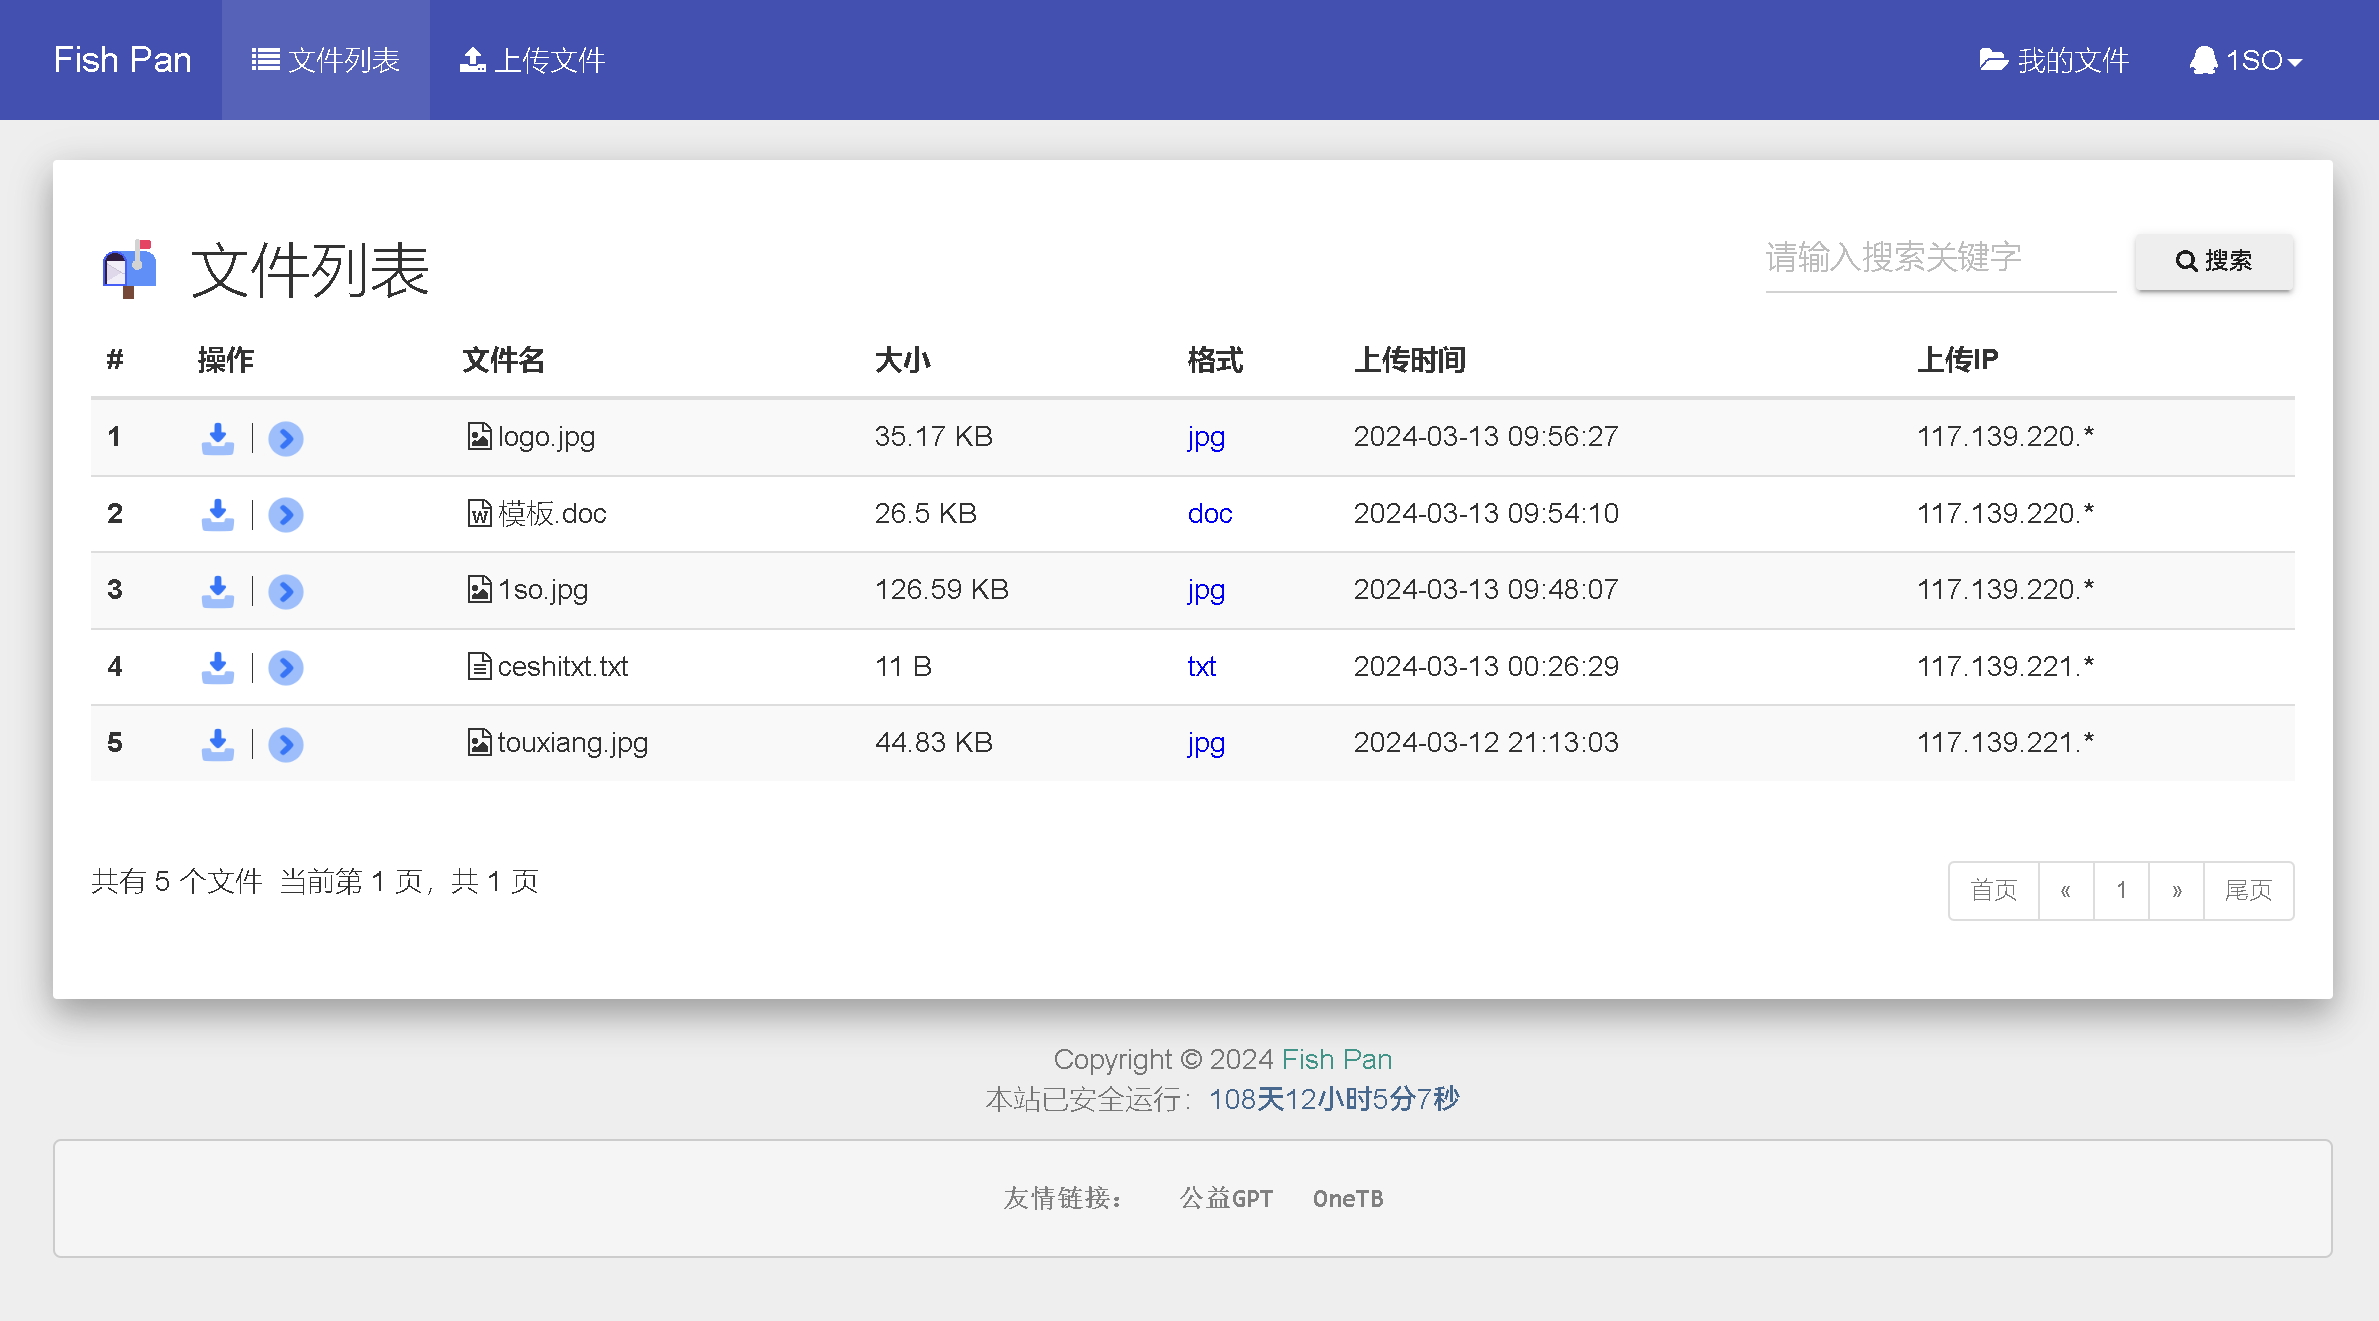Click the preview icon for 1so.jpg
The width and height of the screenshot is (2379, 1321).
(286, 589)
